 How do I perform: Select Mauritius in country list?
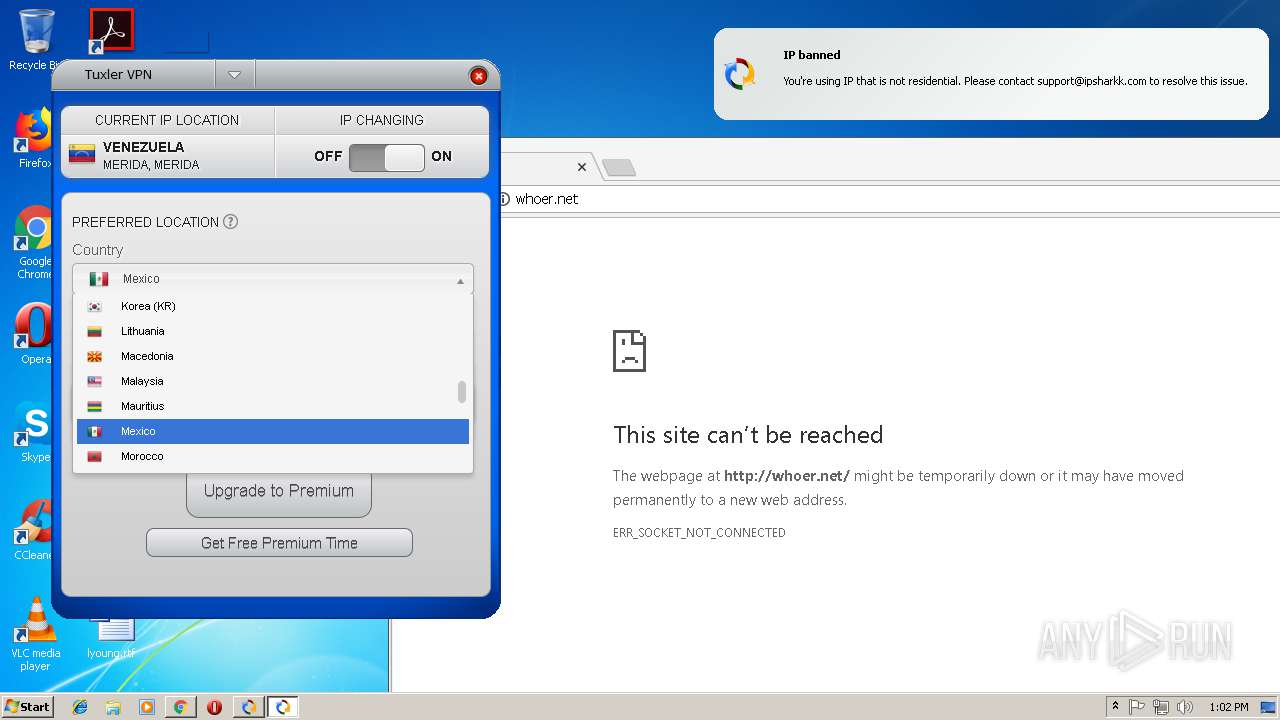coord(272,406)
